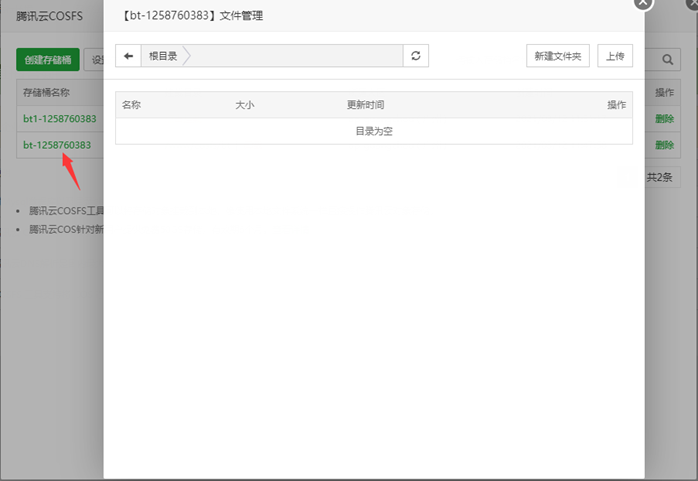Select the 根目录 breadcrumb
698x481 pixels.
[163, 56]
